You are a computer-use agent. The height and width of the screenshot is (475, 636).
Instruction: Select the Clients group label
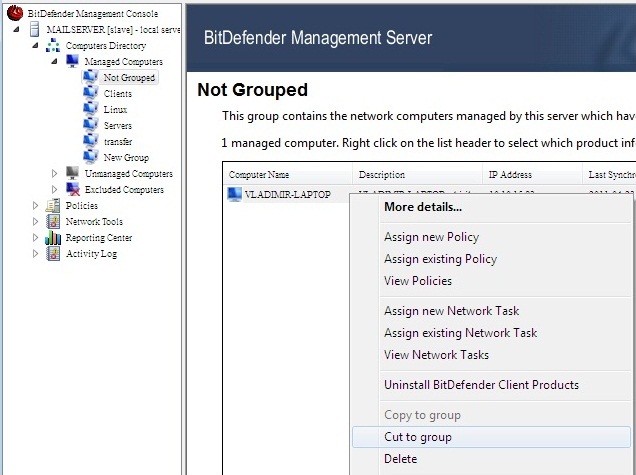click(x=118, y=93)
